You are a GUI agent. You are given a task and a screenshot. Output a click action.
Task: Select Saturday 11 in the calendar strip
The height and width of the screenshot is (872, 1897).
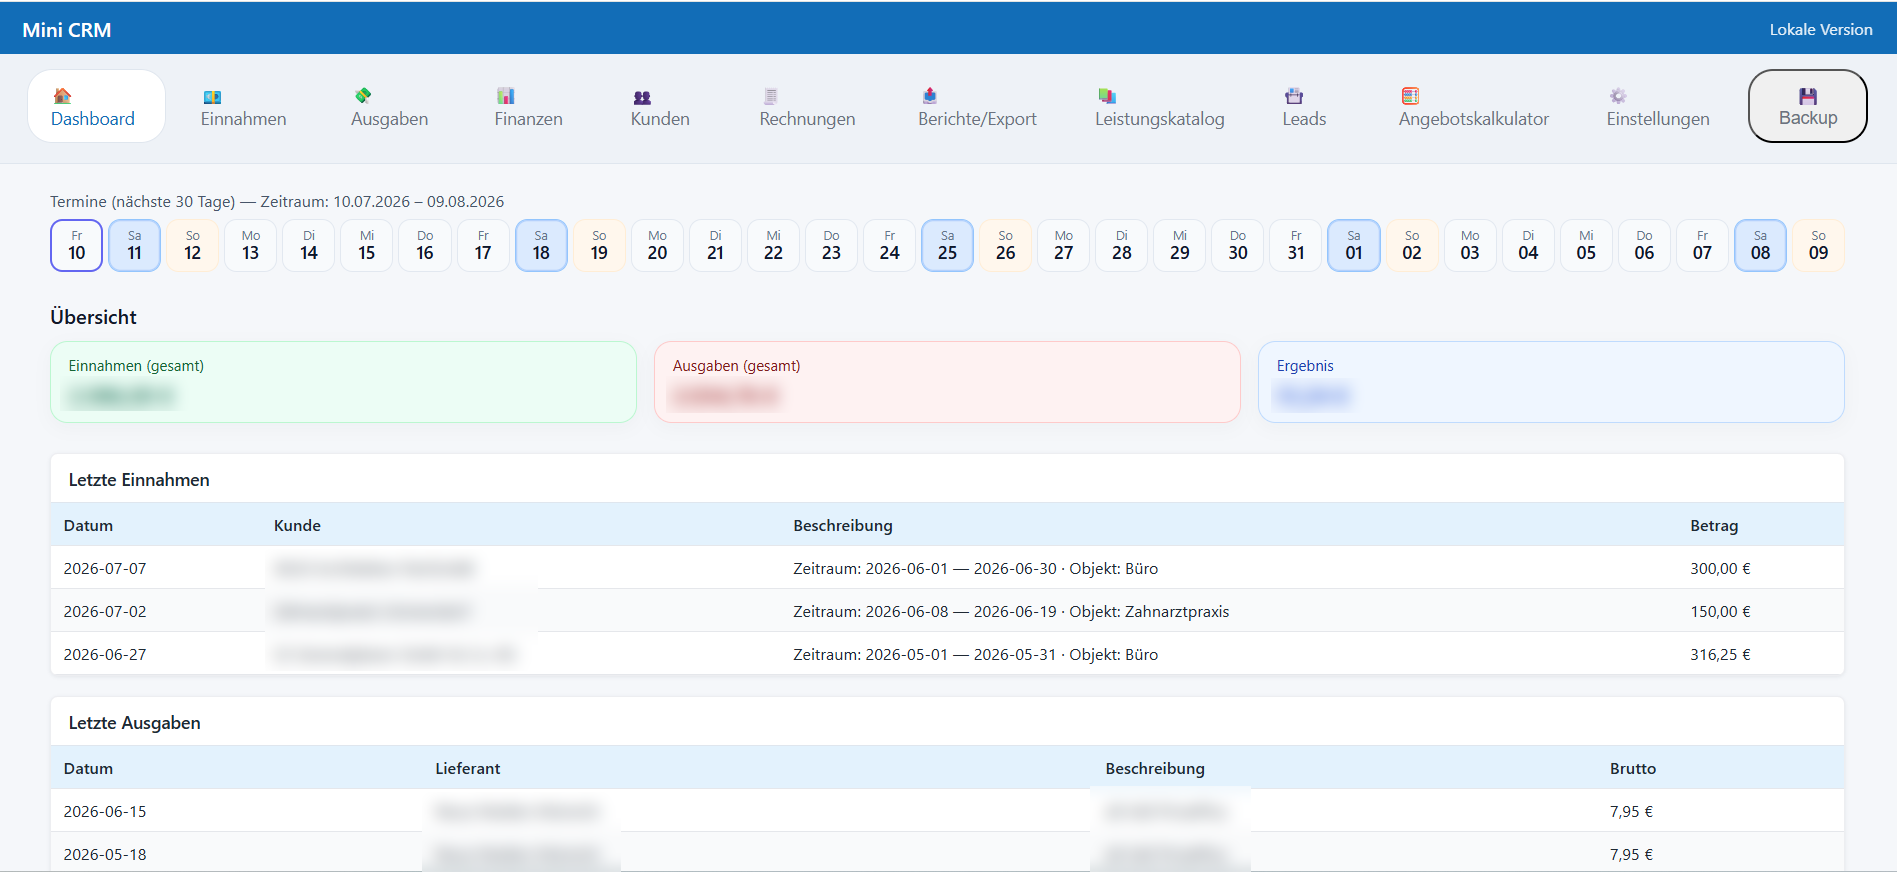tap(135, 245)
